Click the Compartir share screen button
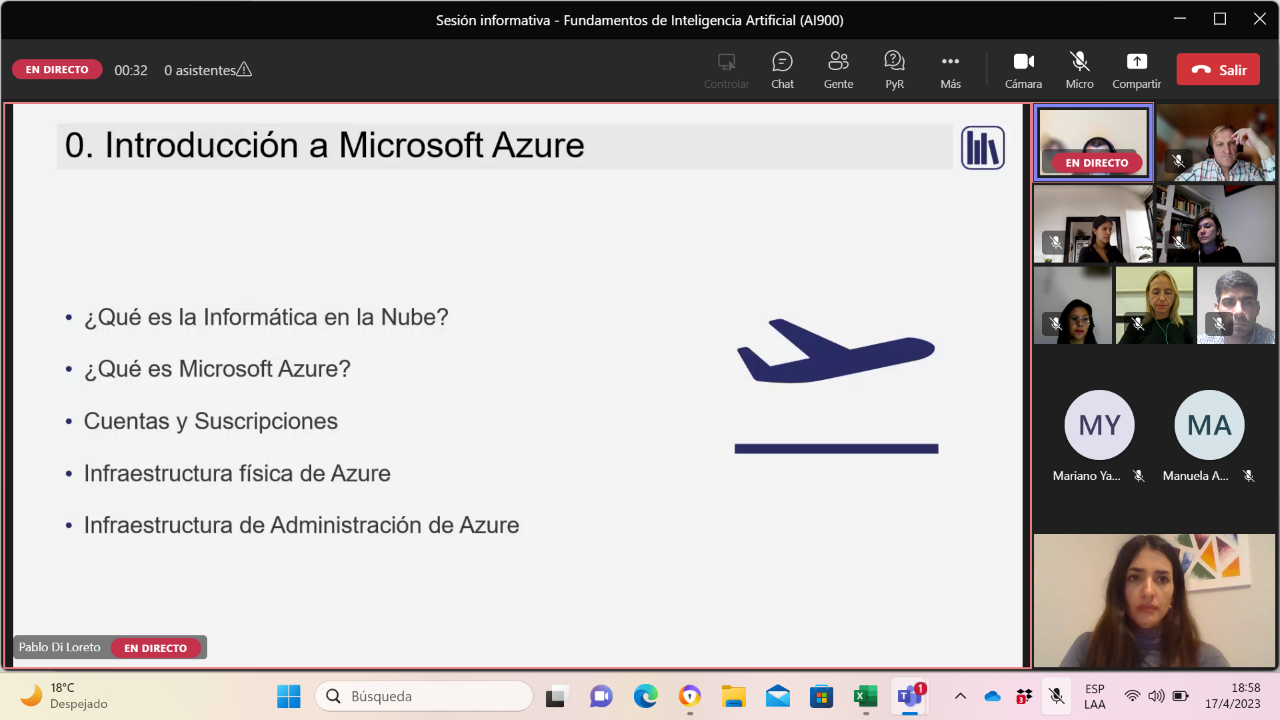 [1136, 70]
